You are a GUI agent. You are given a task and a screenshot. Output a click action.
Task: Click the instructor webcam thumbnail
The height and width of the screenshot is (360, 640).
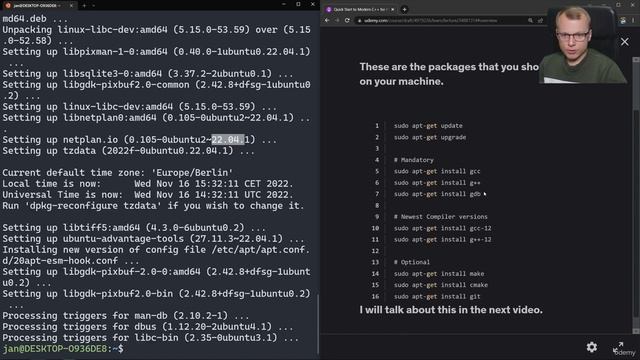pos(583,44)
